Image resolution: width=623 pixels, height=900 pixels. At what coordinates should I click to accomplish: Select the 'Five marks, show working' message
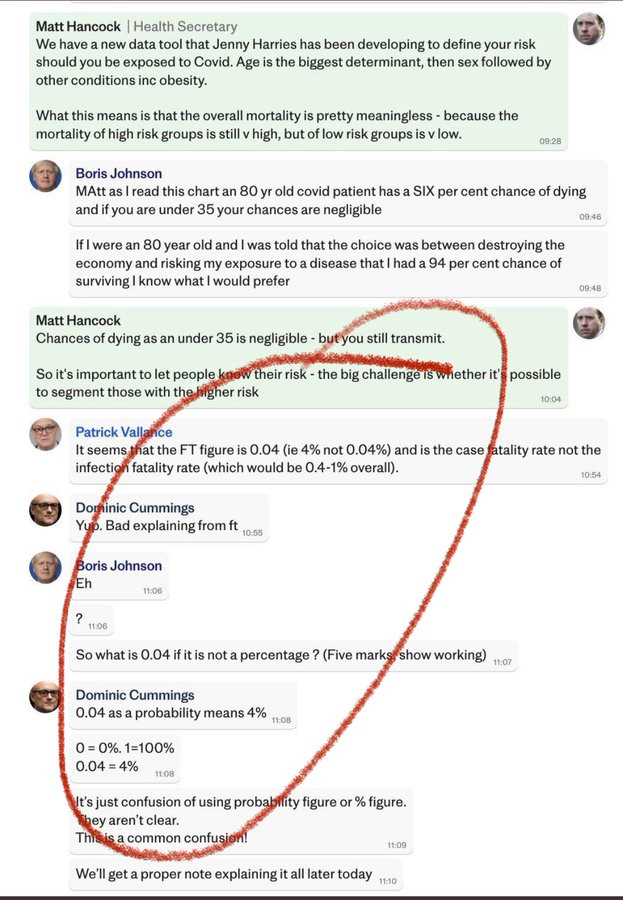(293, 656)
